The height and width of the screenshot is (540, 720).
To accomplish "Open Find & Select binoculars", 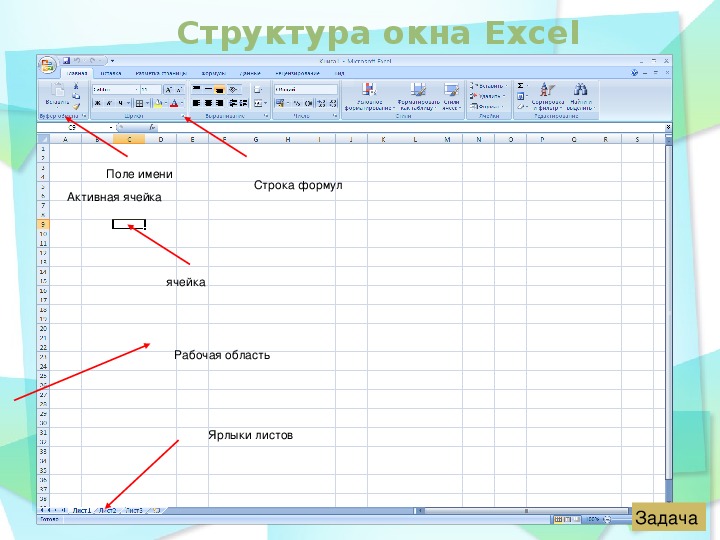I will click(580, 96).
